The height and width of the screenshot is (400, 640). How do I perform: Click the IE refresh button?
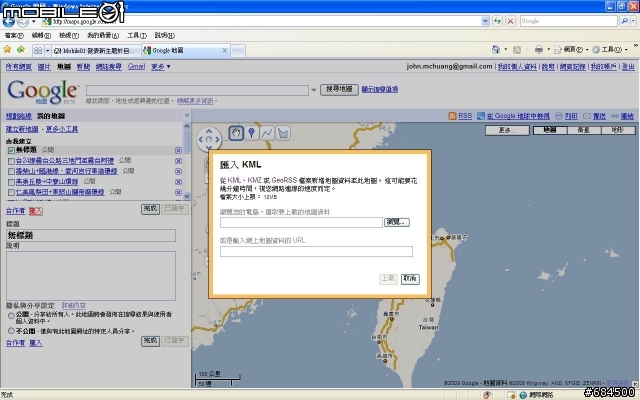pos(497,21)
